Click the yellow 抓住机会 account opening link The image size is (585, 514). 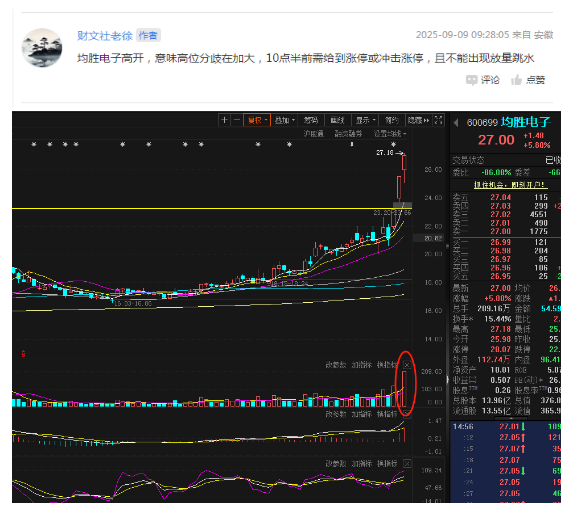pyautogui.click(x=509, y=185)
